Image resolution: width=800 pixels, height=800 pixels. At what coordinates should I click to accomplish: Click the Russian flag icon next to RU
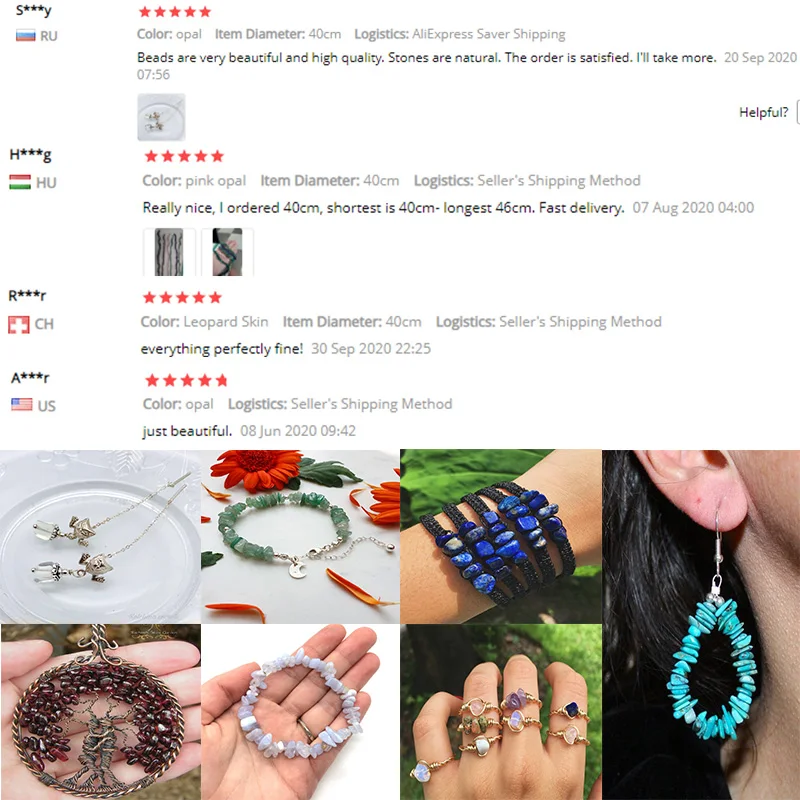(x=26, y=36)
